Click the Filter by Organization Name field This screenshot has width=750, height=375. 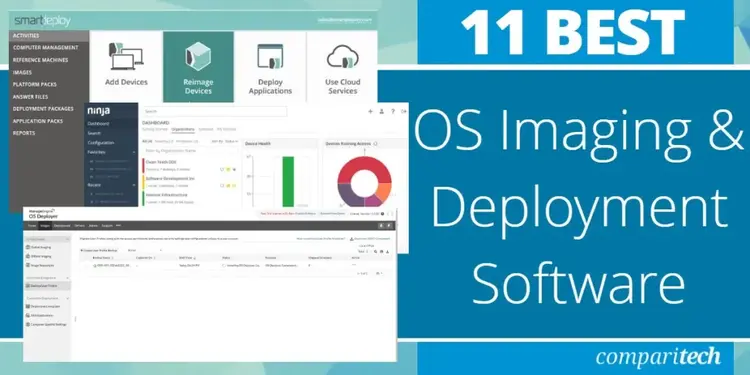tap(190, 151)
